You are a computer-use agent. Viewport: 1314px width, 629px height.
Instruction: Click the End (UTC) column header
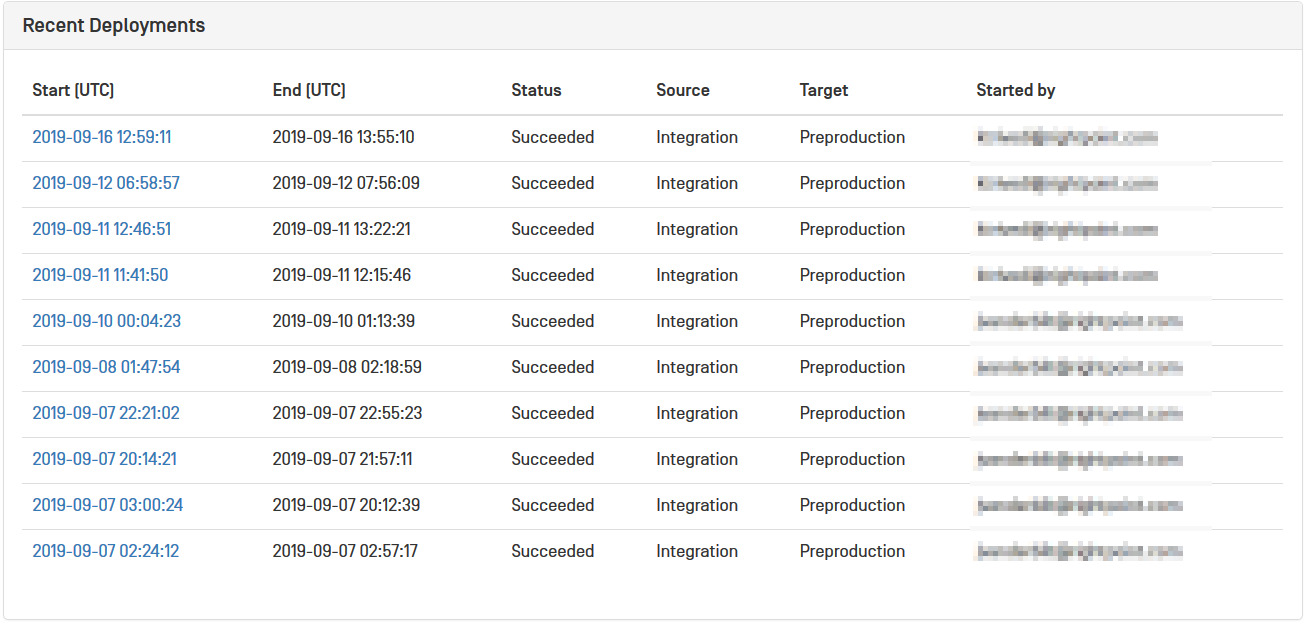click(x=309, y=90)
